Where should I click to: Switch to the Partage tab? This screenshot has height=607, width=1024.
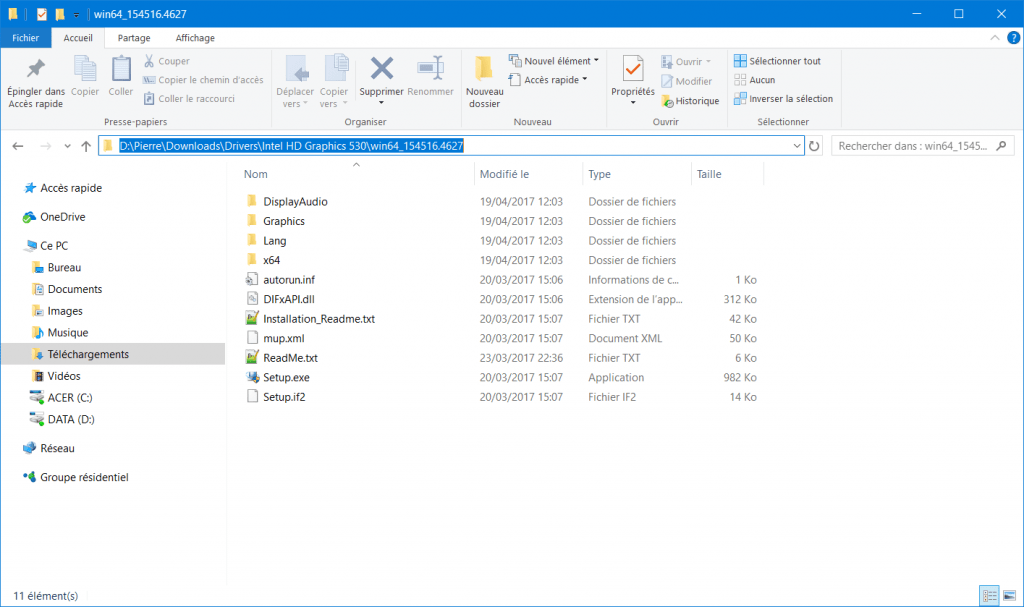pos(134,38)
